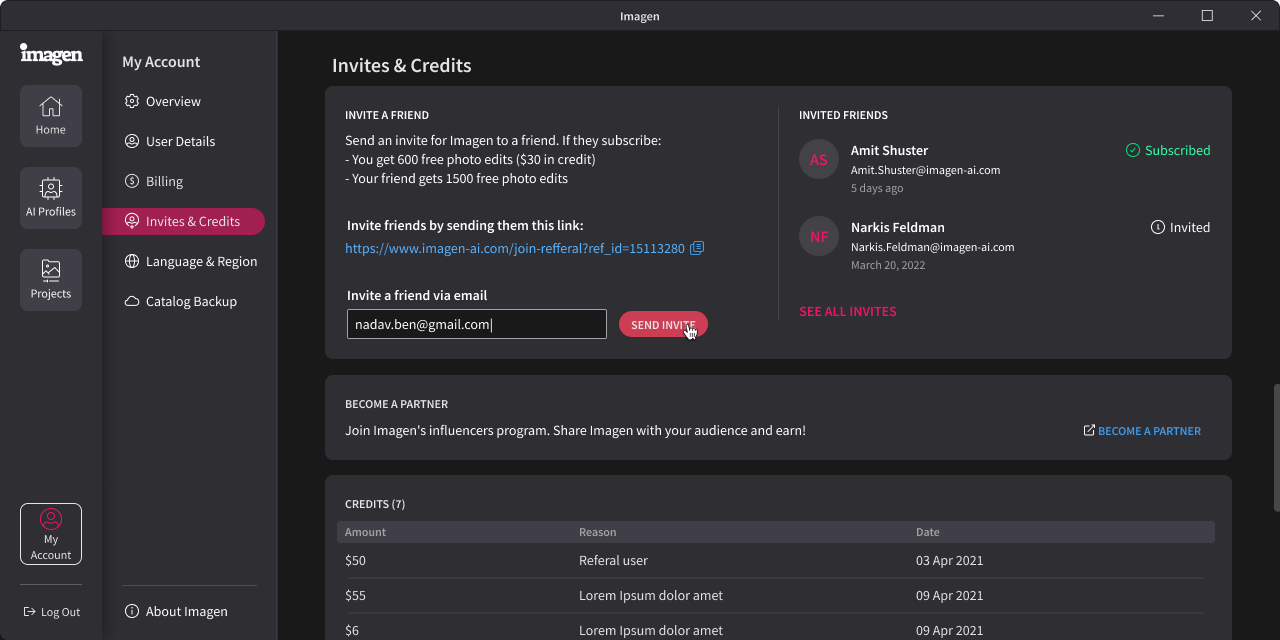
Task: Open AI Profiles using the chip icon
Action: click(51, 188)
